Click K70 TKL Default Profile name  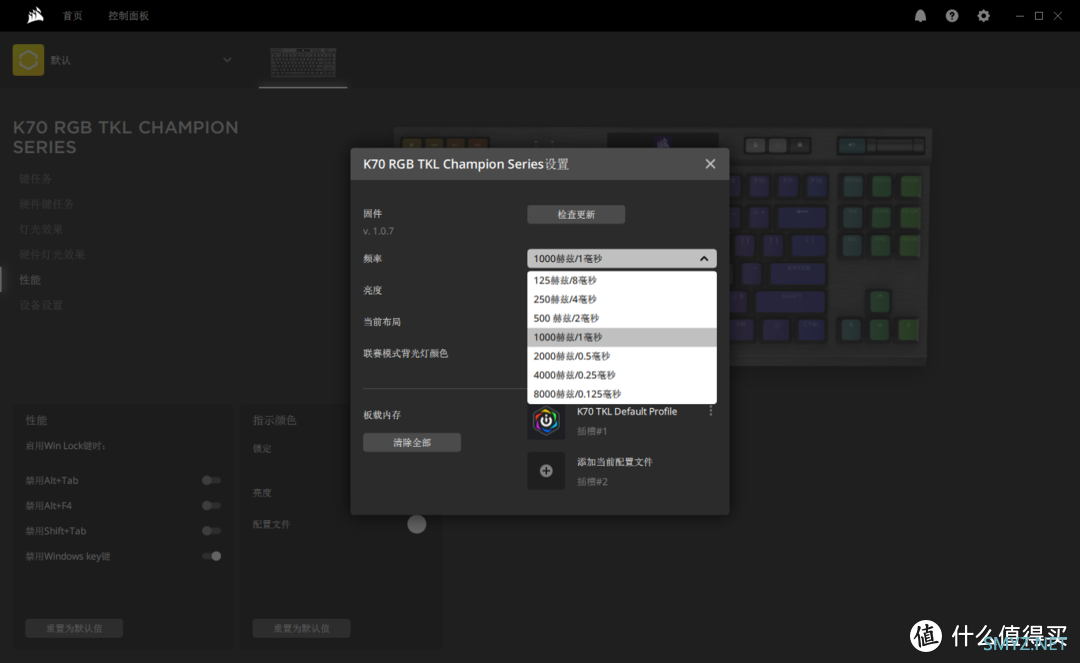coord(627,411)
